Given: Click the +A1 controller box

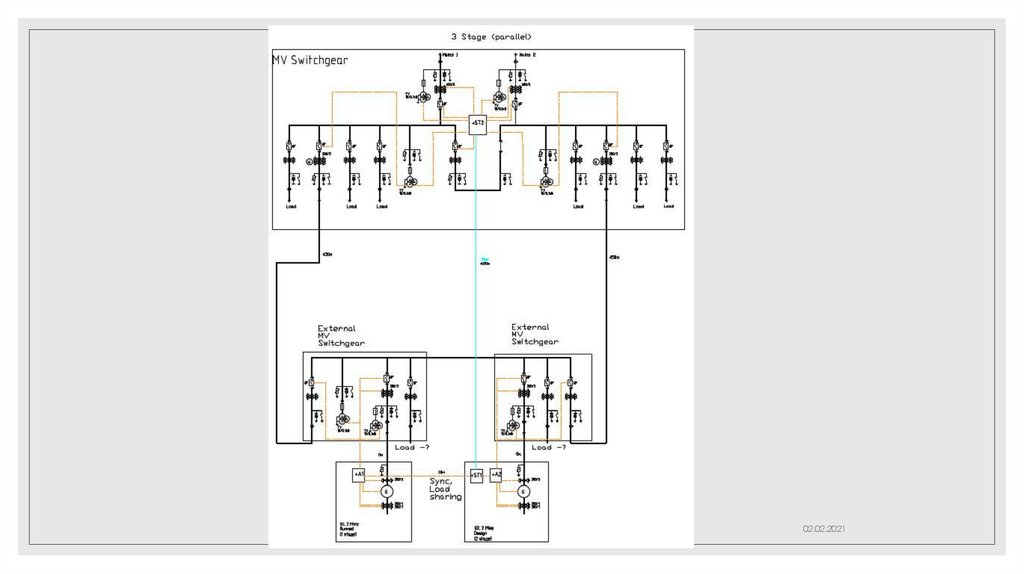Looking at the screenshot, I should click(359, 475).
